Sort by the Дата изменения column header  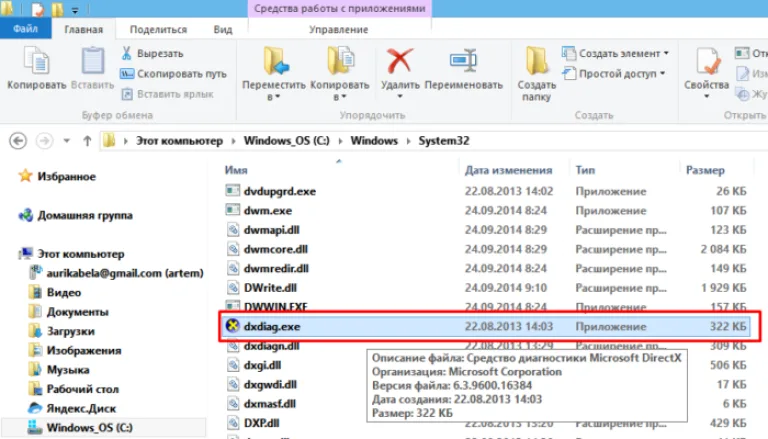pyautogui.click(x=508, y=170)
